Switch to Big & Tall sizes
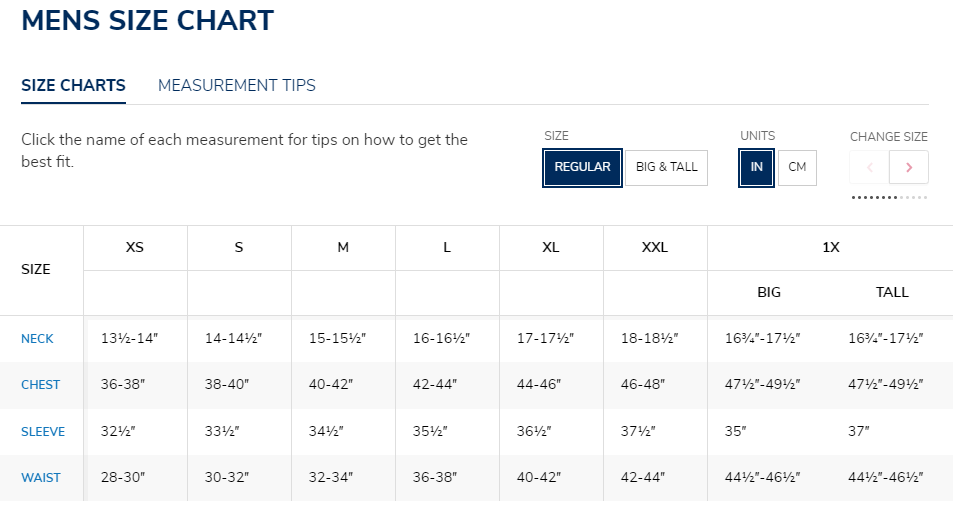Image resolution: width=953 pixels, height=518 pixels. [x=666, y=167]
